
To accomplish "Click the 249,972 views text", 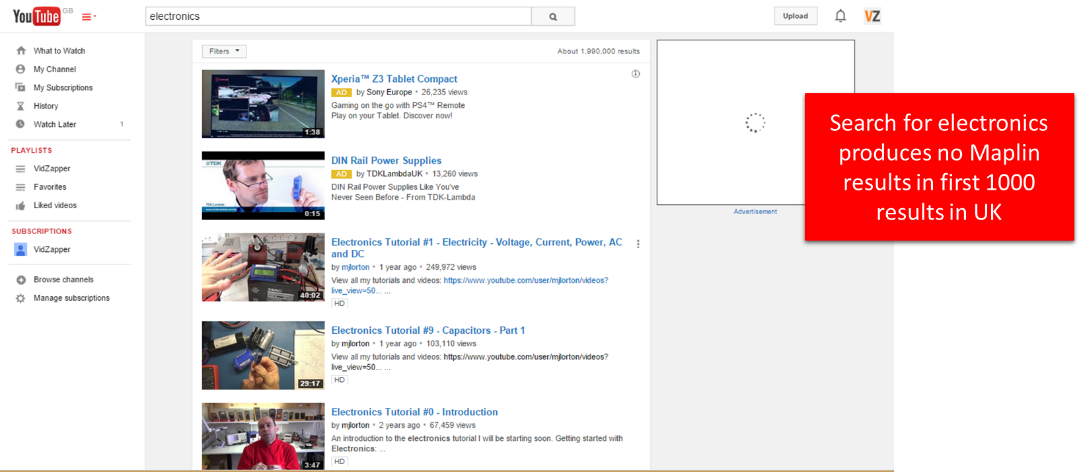I will coord(449,267).
